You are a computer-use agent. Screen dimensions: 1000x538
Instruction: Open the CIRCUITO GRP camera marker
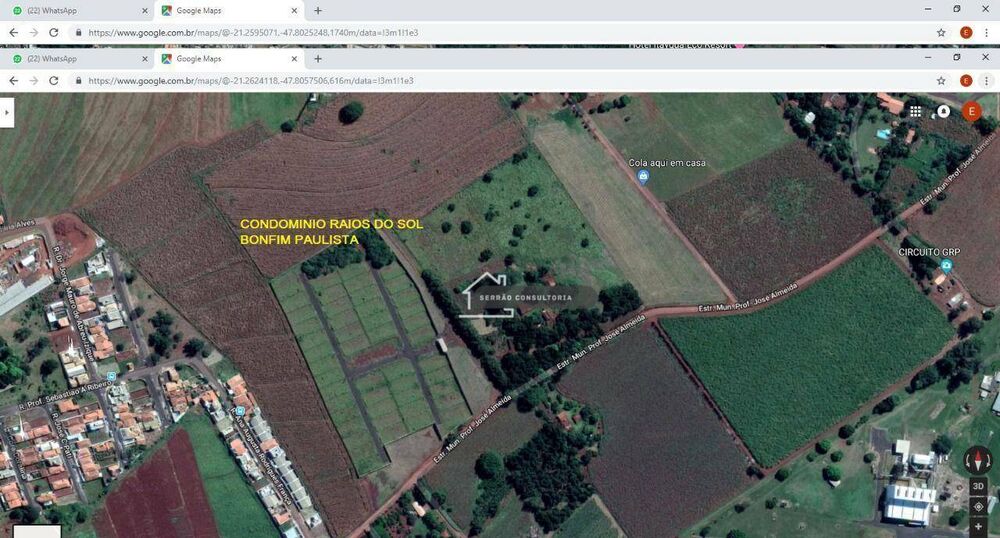946,266
